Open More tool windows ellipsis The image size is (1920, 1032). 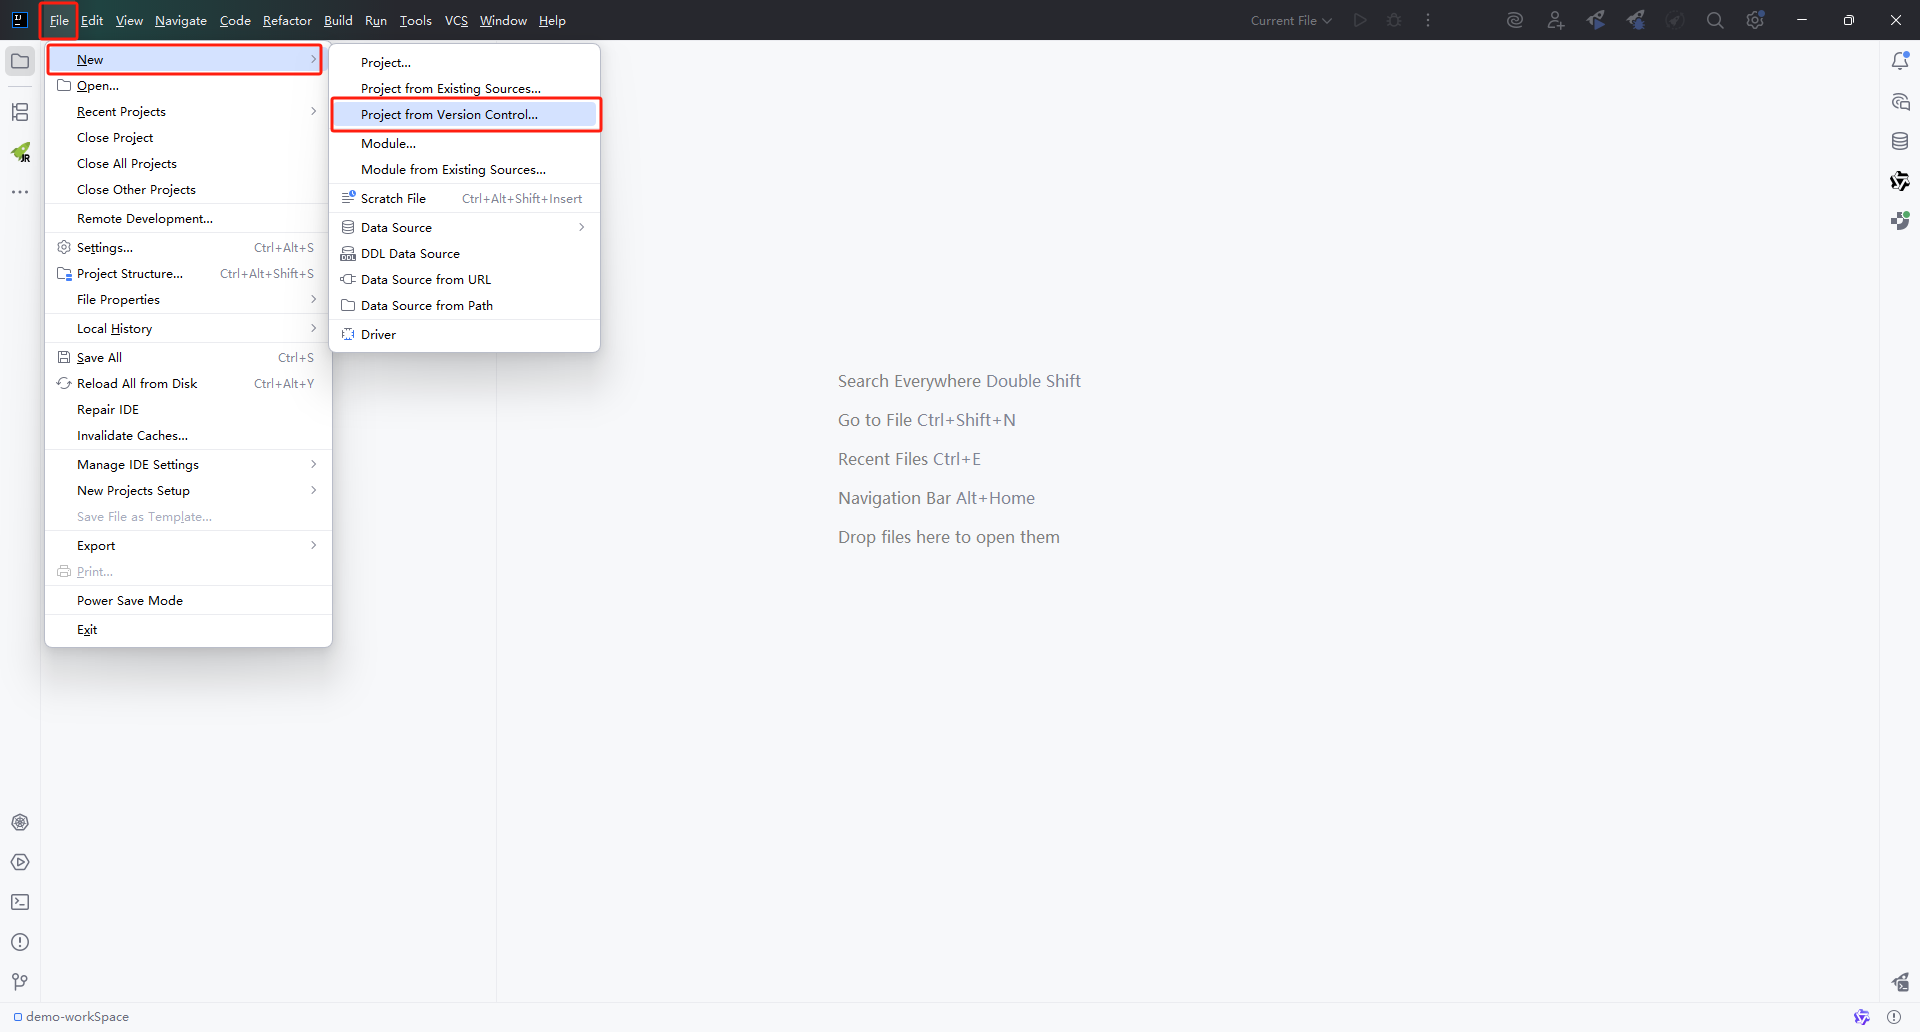pyautogui.click(x=20, y=192)
